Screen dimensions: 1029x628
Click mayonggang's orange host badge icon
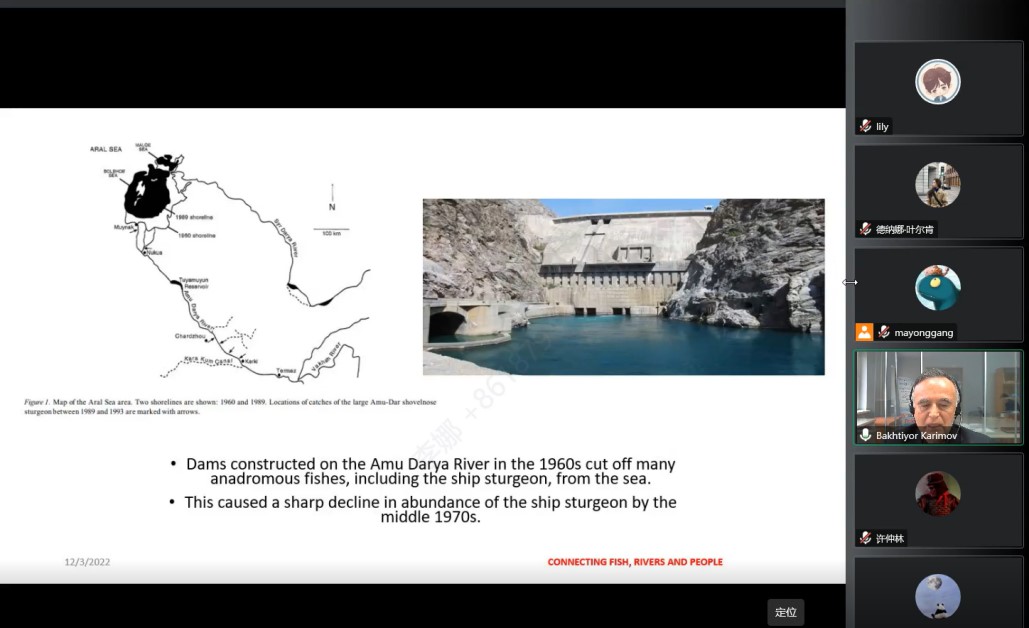coord(864,332)
